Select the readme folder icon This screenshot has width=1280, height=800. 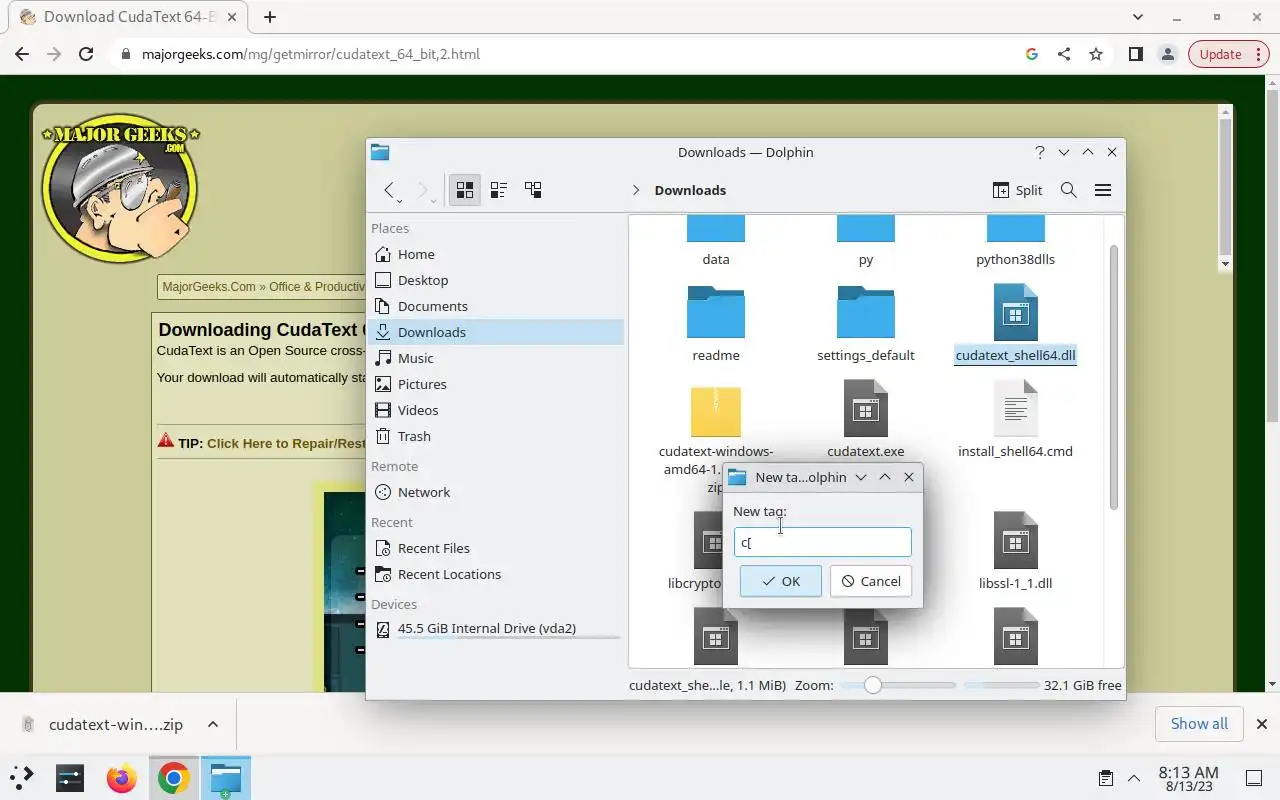[716, 313]
